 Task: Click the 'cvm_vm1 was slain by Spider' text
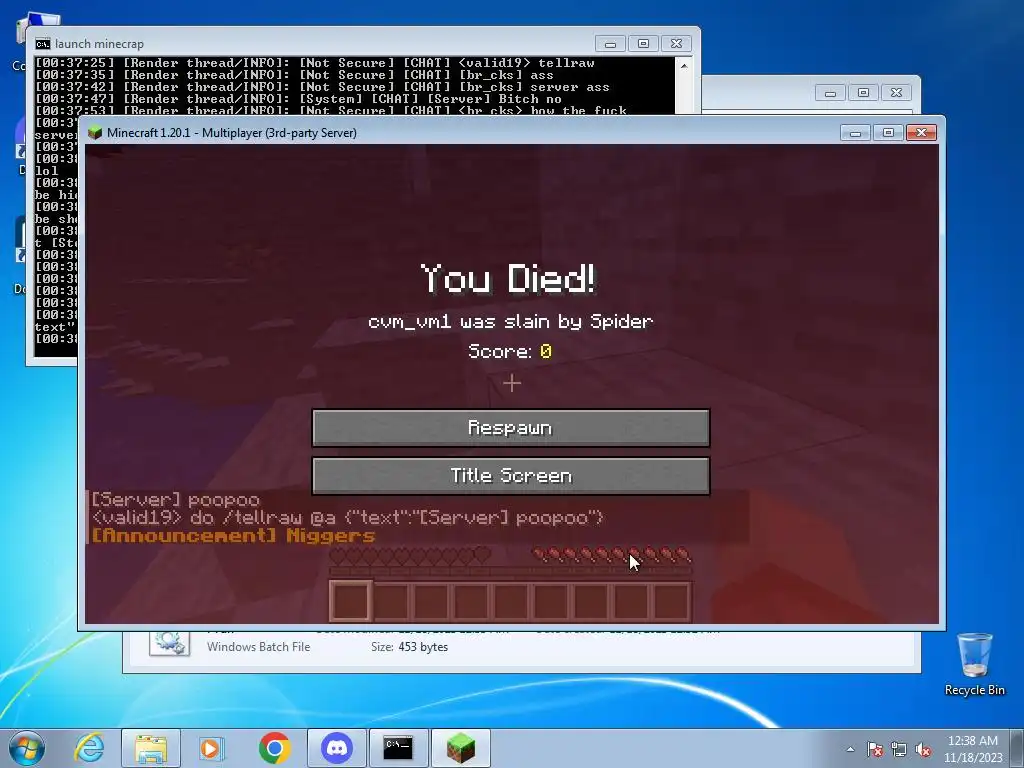pyautogui.click(x=511, y=321)
